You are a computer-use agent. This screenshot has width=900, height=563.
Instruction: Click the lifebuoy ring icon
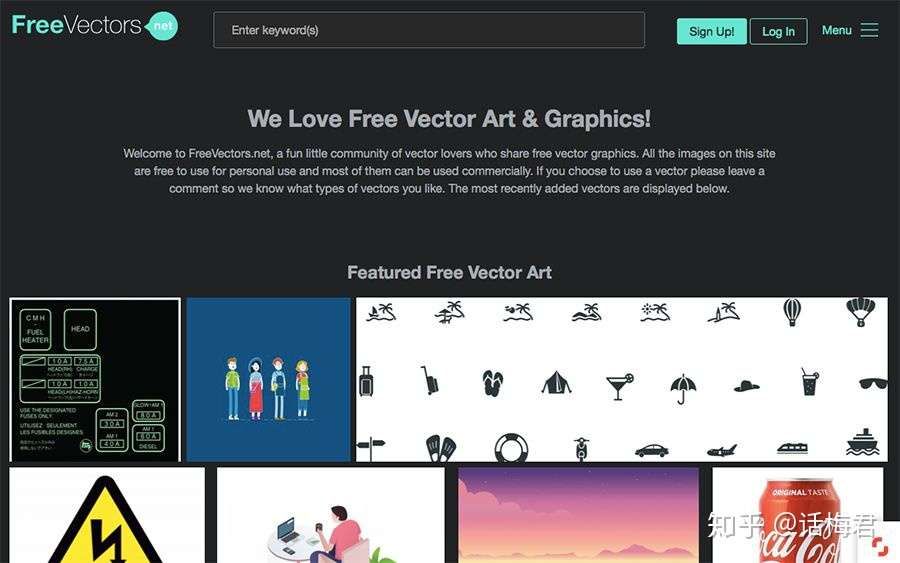[511, 448]
